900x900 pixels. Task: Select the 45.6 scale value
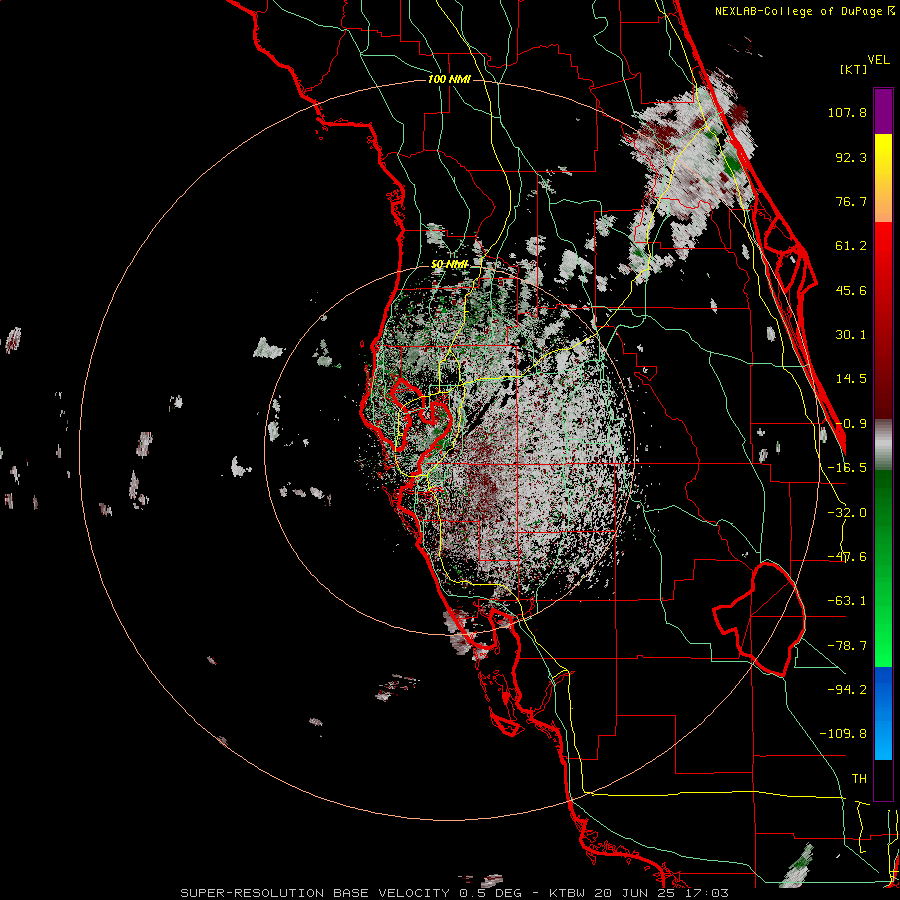pyautogui.click(x=851, y=290)
